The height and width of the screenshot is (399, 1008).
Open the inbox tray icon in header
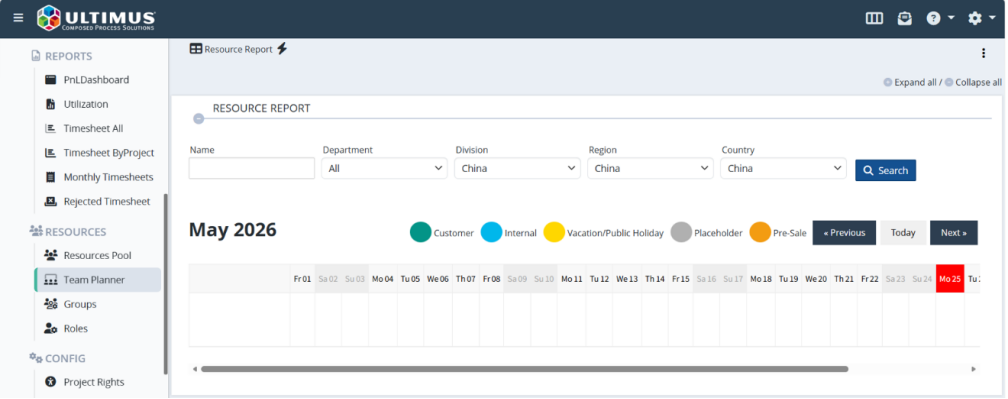click(x=904, y=19)
